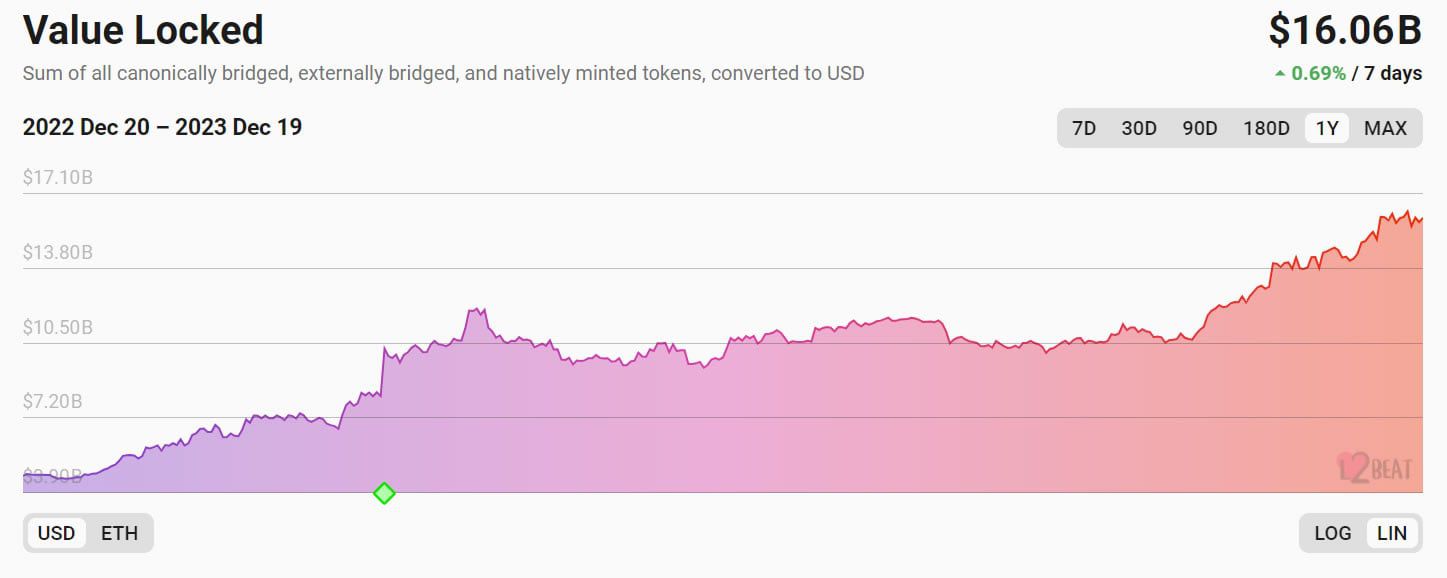Click the chart description subtitle text

(x=443, y=72)
